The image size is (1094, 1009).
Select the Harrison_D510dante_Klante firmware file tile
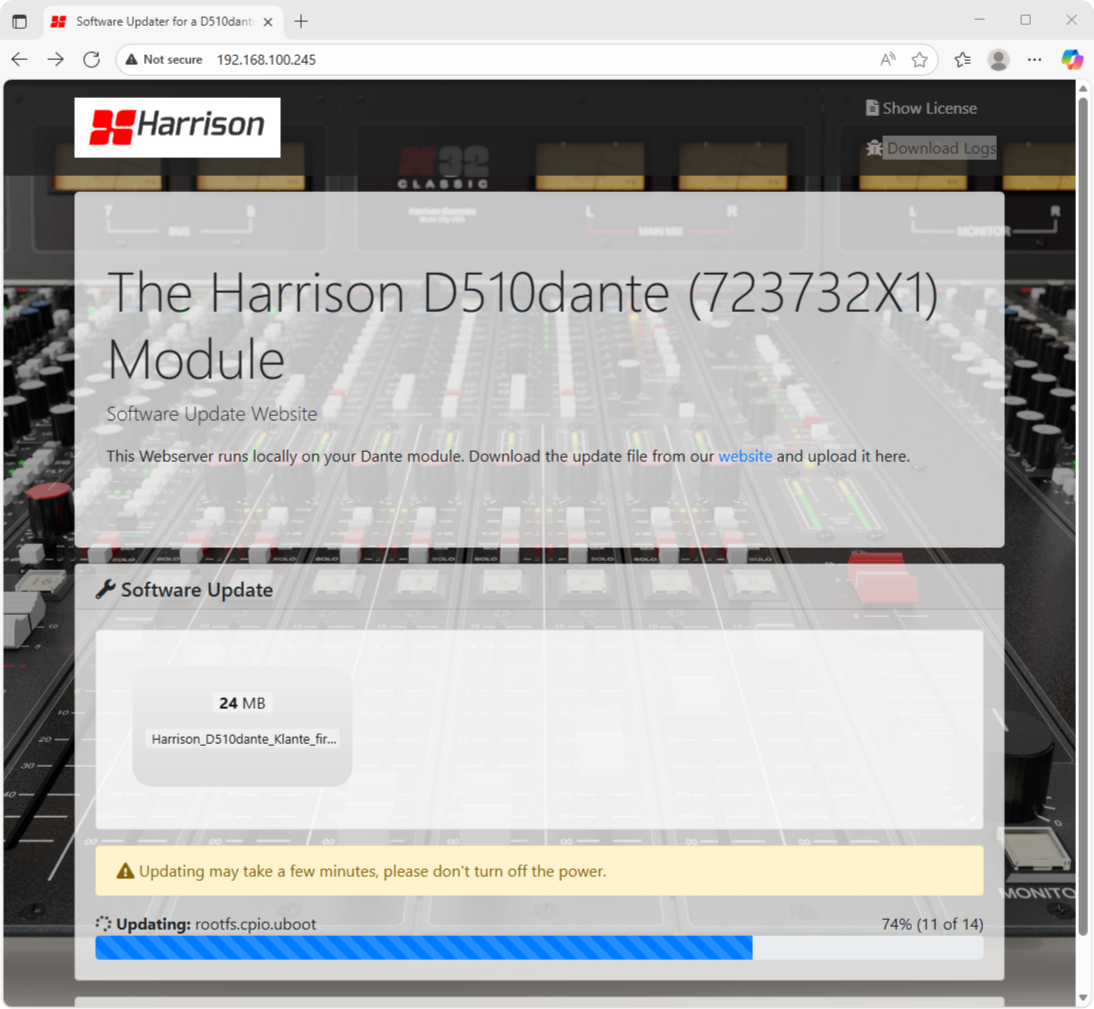pos(242,726)
